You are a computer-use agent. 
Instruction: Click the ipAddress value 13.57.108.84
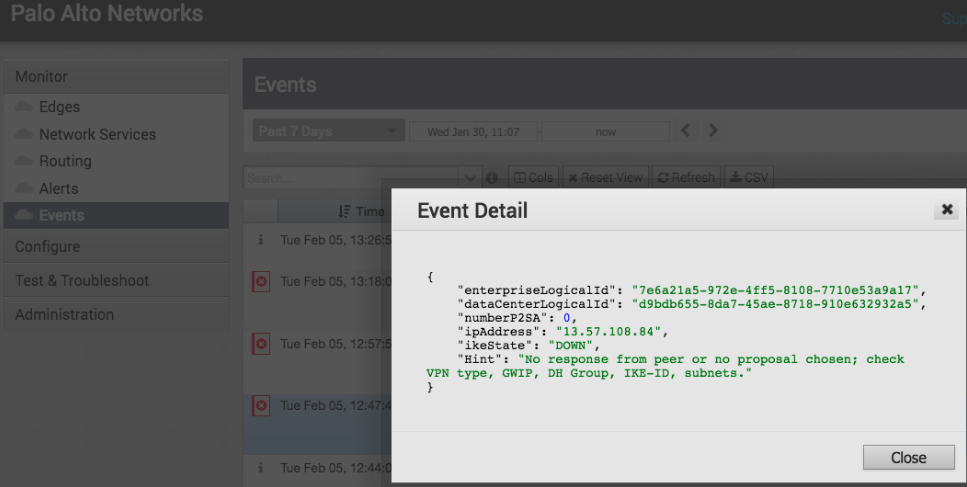point(609,332)
